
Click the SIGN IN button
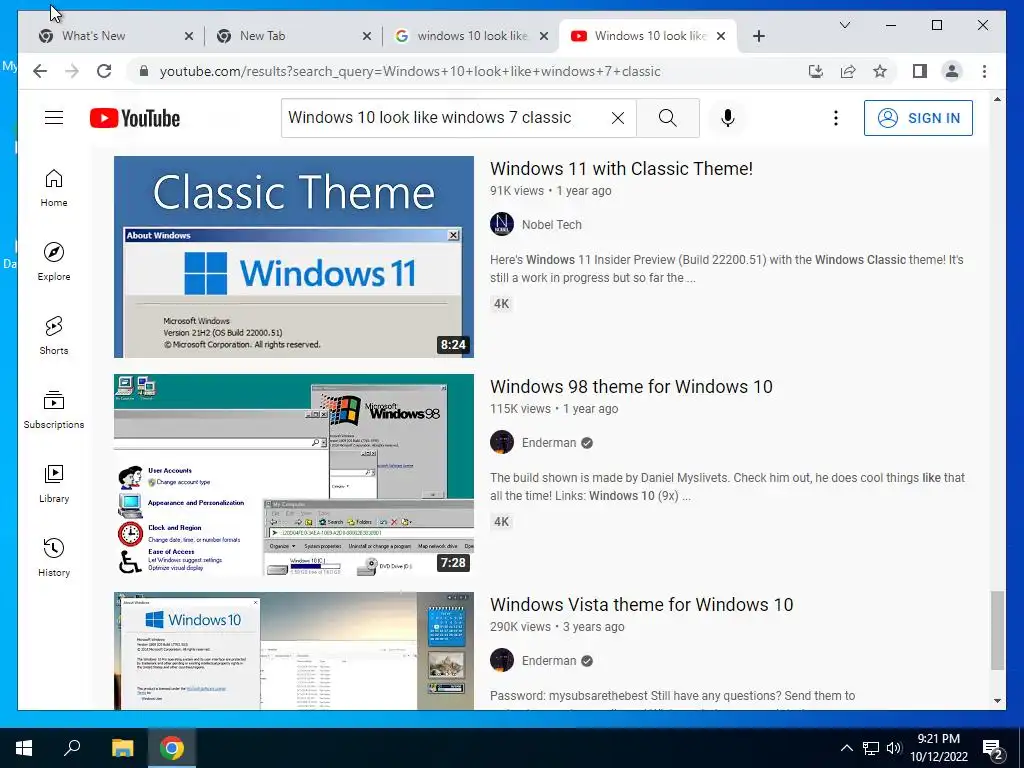918,118
